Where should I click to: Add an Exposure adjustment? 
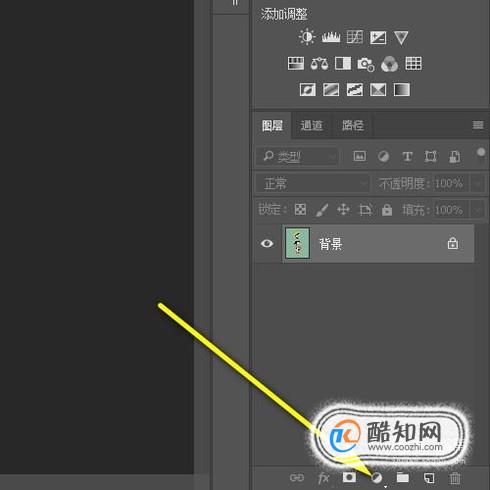[378, 38]
